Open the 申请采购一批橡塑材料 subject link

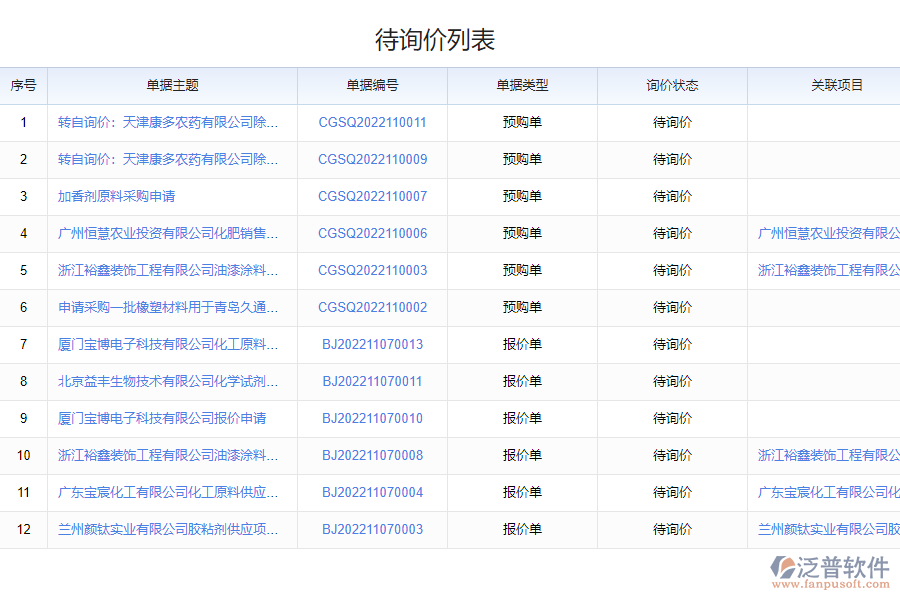(x=168, y=308)
